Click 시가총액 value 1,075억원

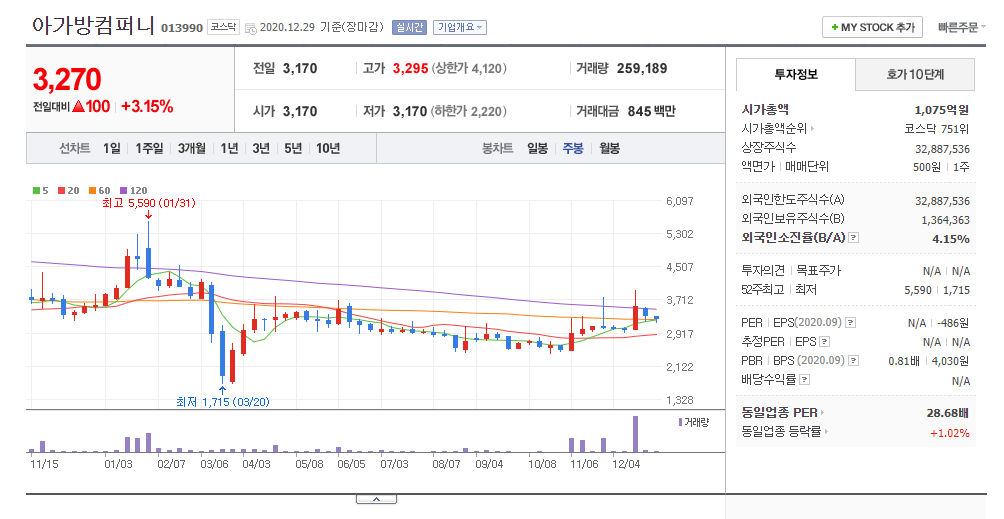(x=942, y=110)
